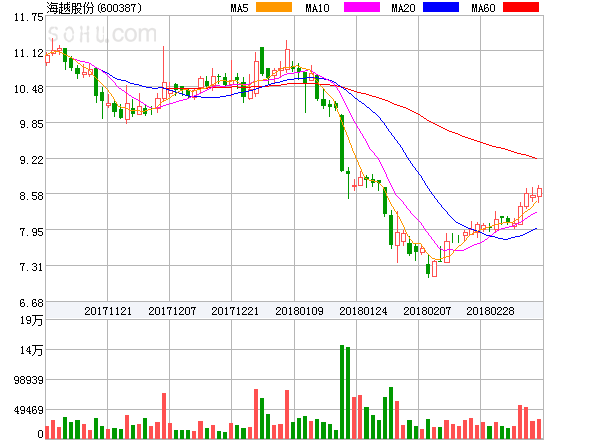
Task: Click the 20180207 date label
Action: coord(427,311)
